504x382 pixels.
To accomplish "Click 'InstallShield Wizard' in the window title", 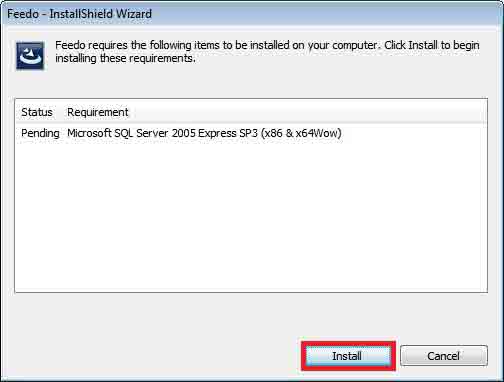I will click(101, 14).
